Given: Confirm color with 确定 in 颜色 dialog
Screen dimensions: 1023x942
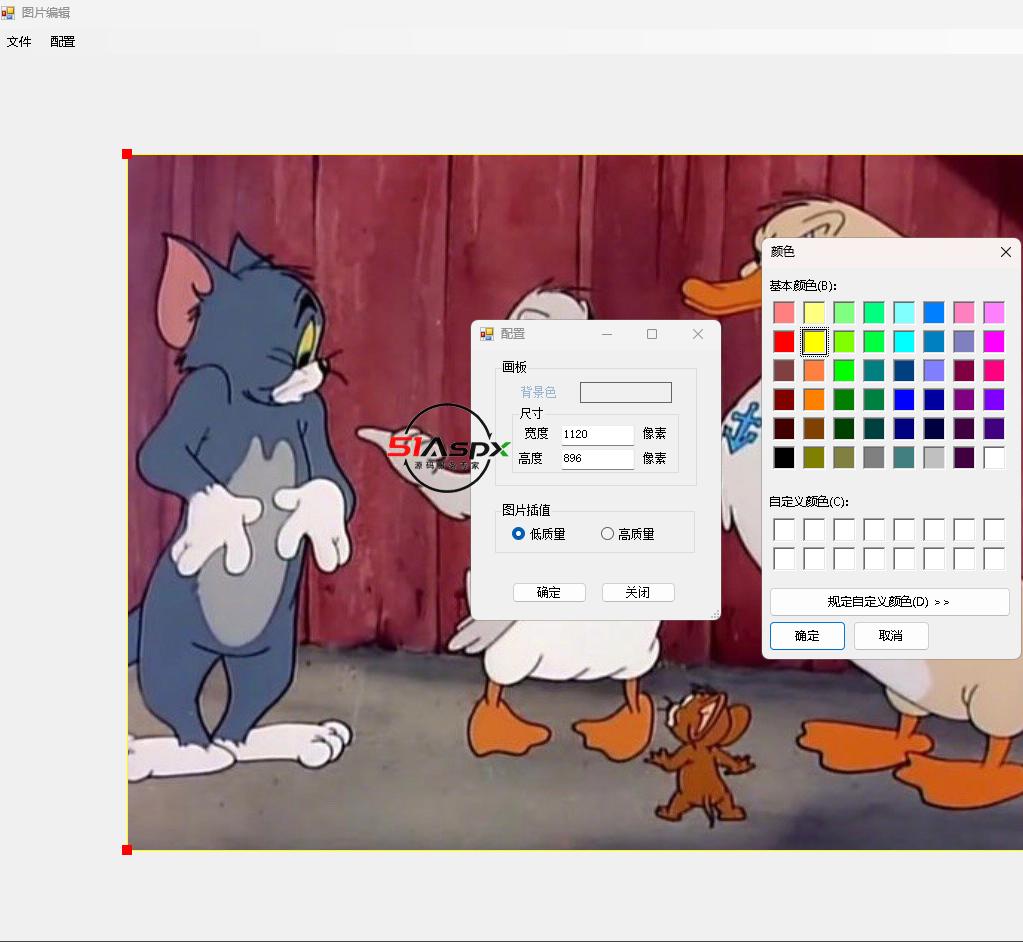Looking at the screenshot, I should point(807,635).
